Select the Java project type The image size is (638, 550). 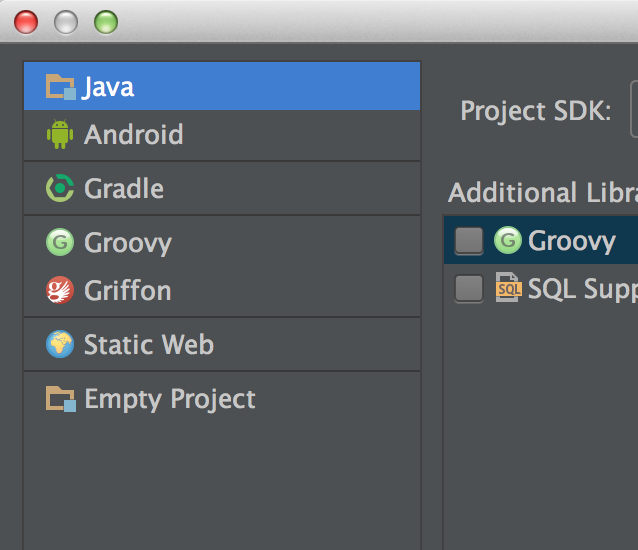[222, 86]
